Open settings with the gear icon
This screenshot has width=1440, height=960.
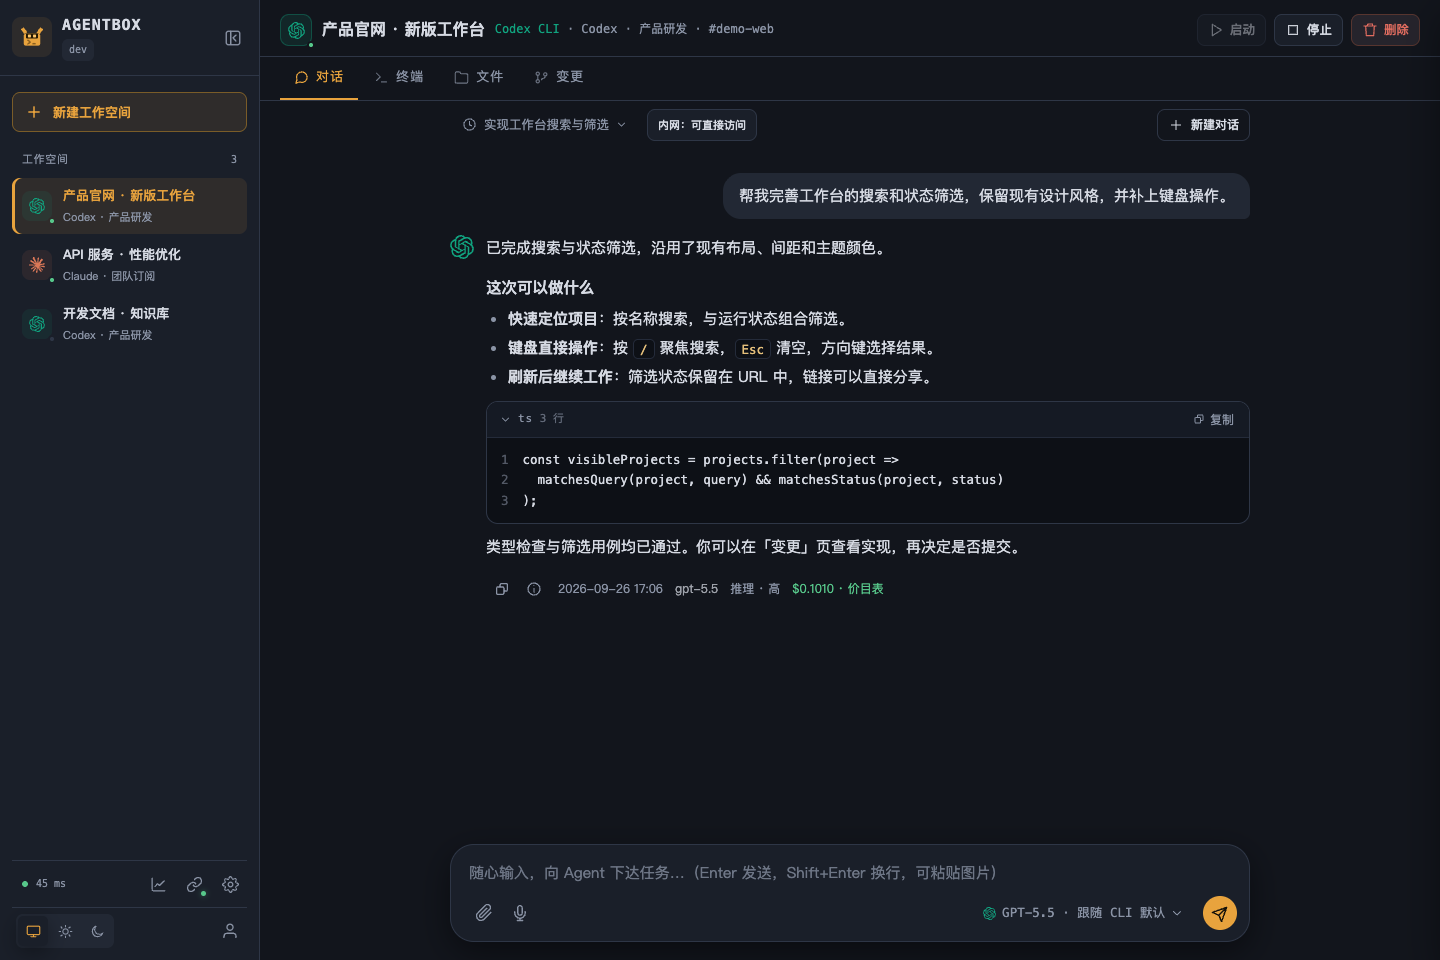(x=230, y=885)
